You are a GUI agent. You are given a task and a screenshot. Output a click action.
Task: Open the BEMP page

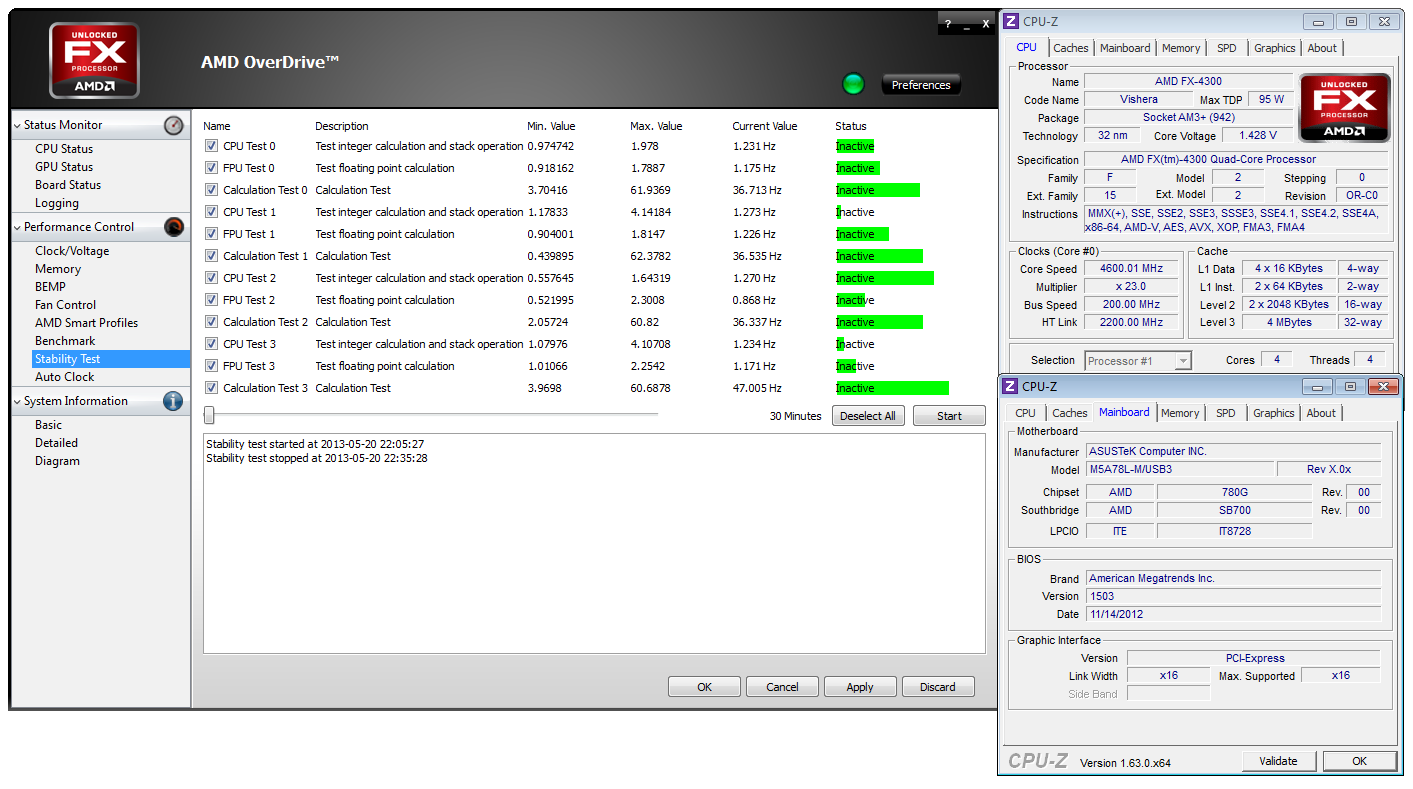click(50, 287)
